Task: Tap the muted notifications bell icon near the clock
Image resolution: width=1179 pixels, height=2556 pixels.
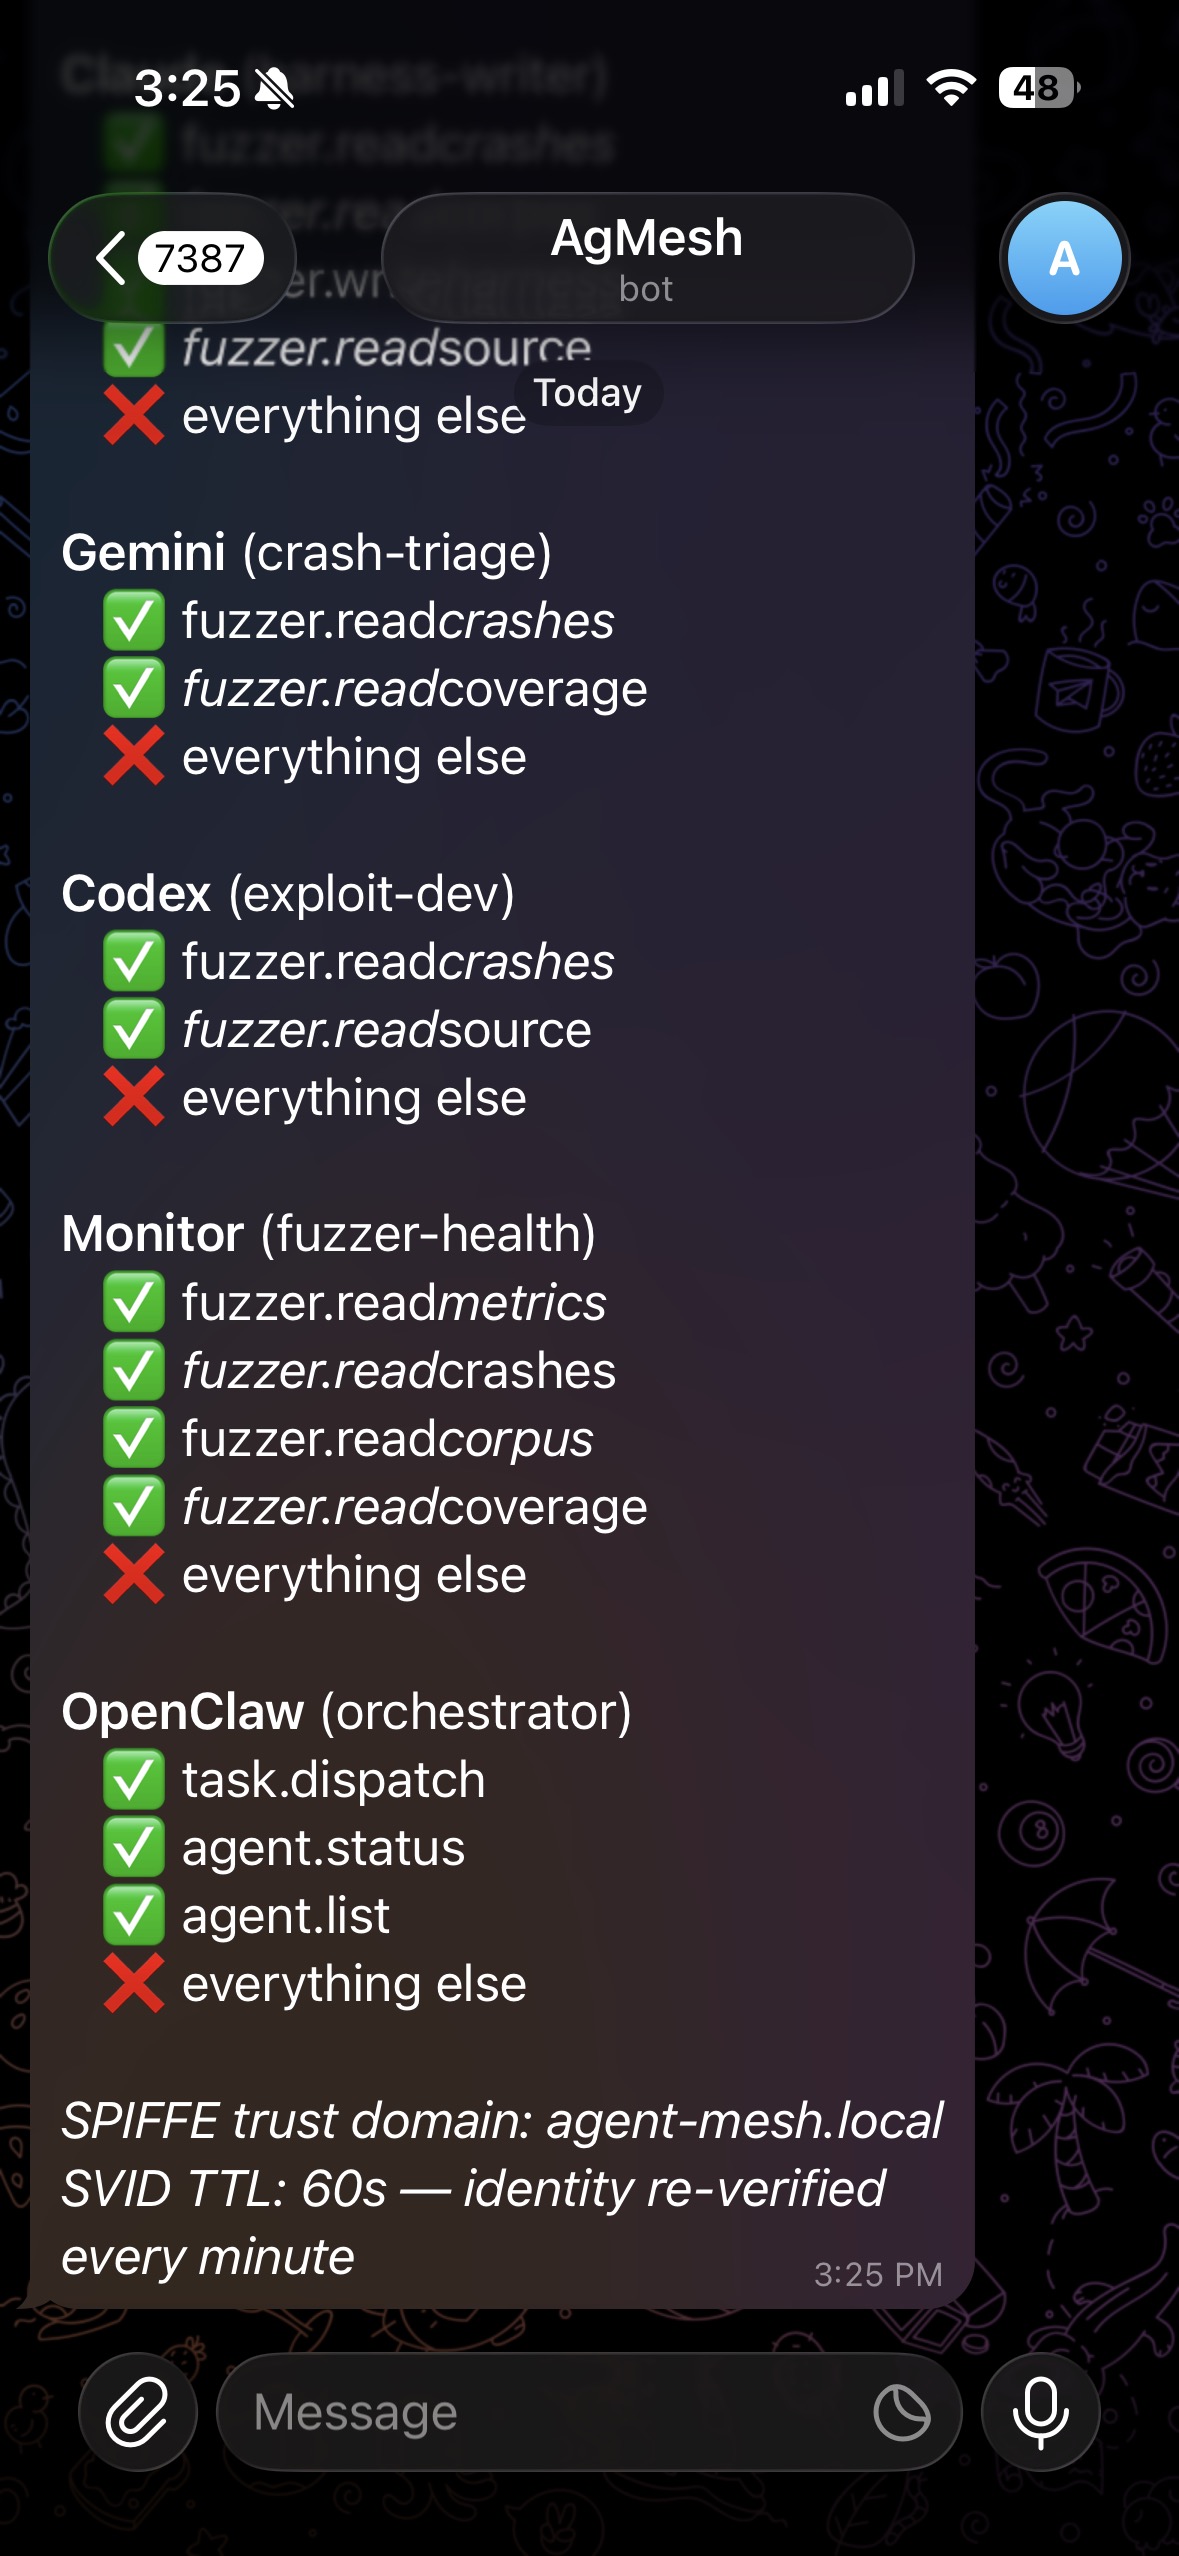Action: [x=273, y=89]
